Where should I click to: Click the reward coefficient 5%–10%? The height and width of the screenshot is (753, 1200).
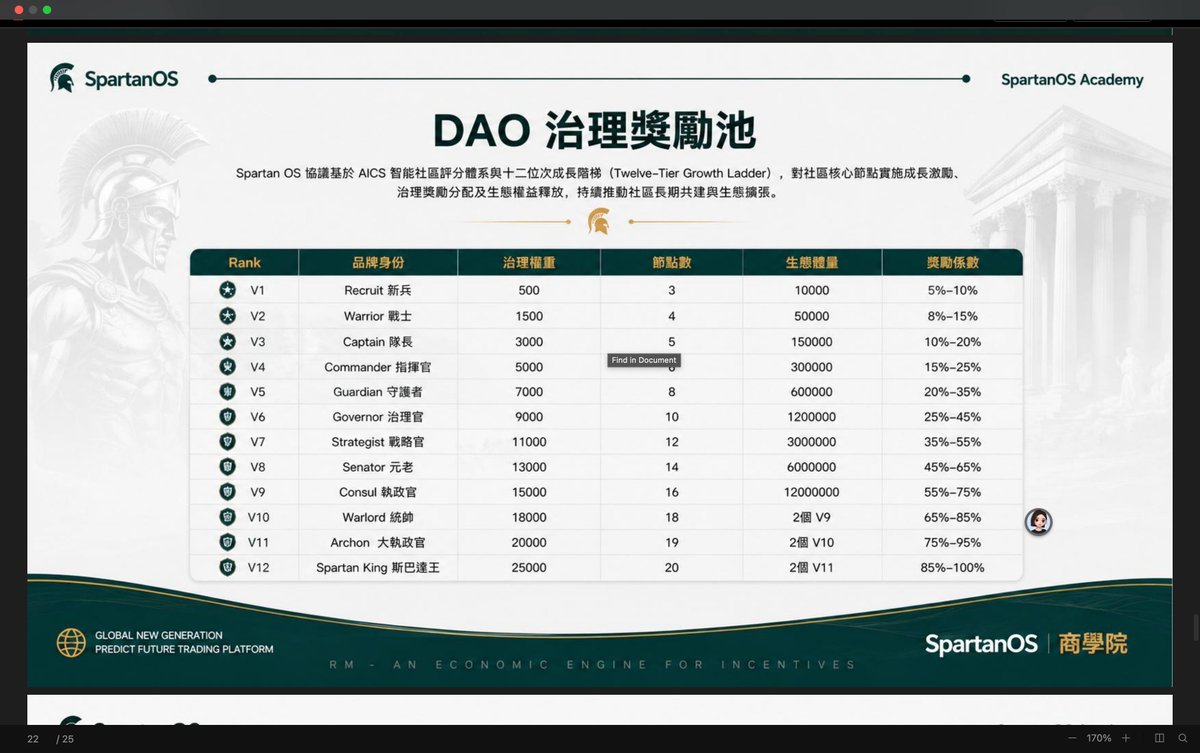point(952,291)
